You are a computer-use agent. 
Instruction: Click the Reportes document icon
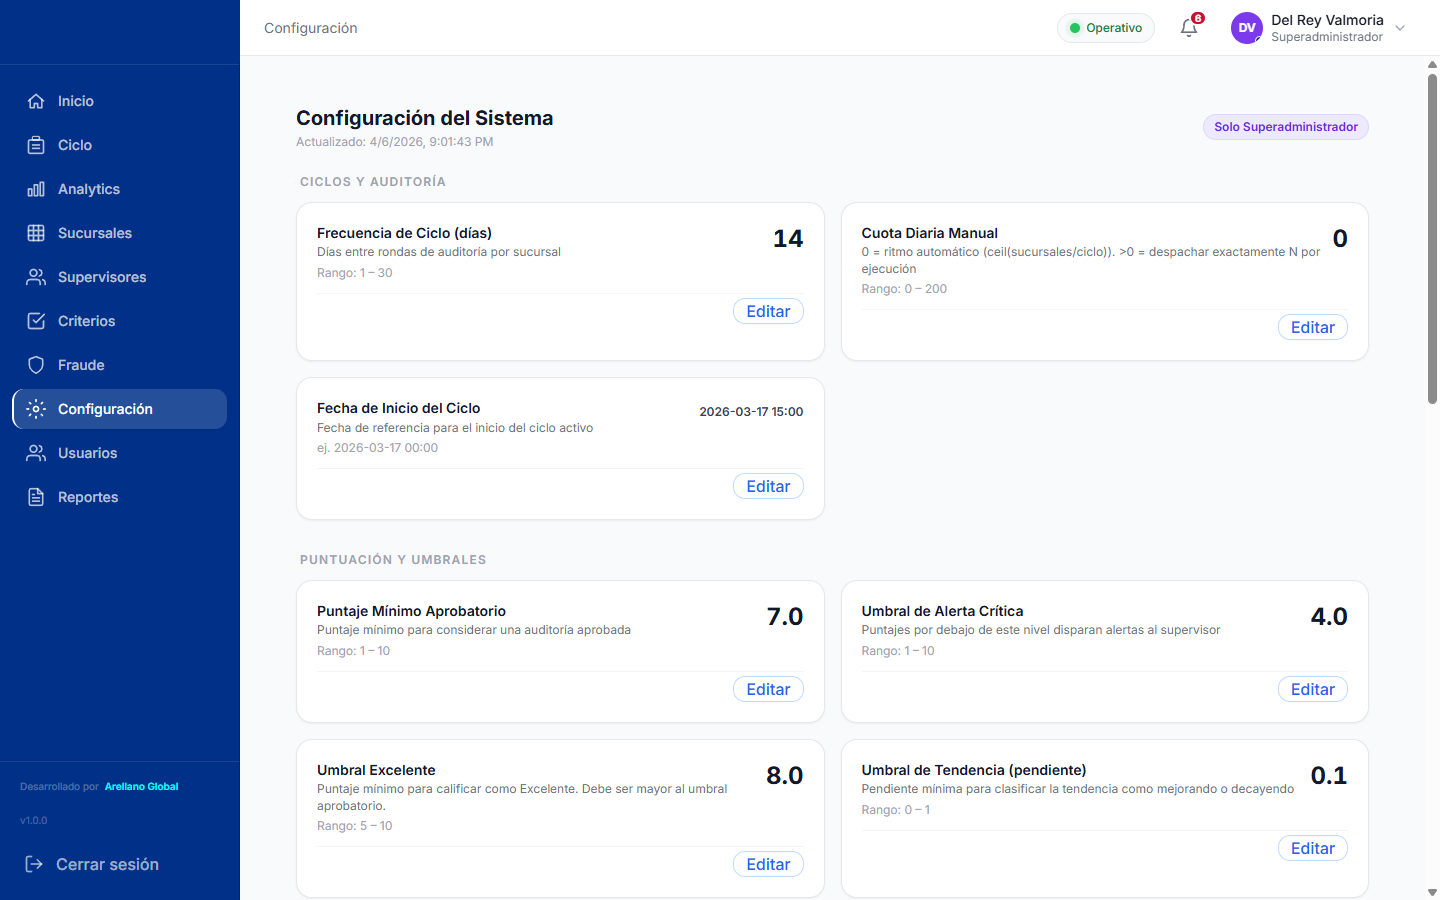36,497
